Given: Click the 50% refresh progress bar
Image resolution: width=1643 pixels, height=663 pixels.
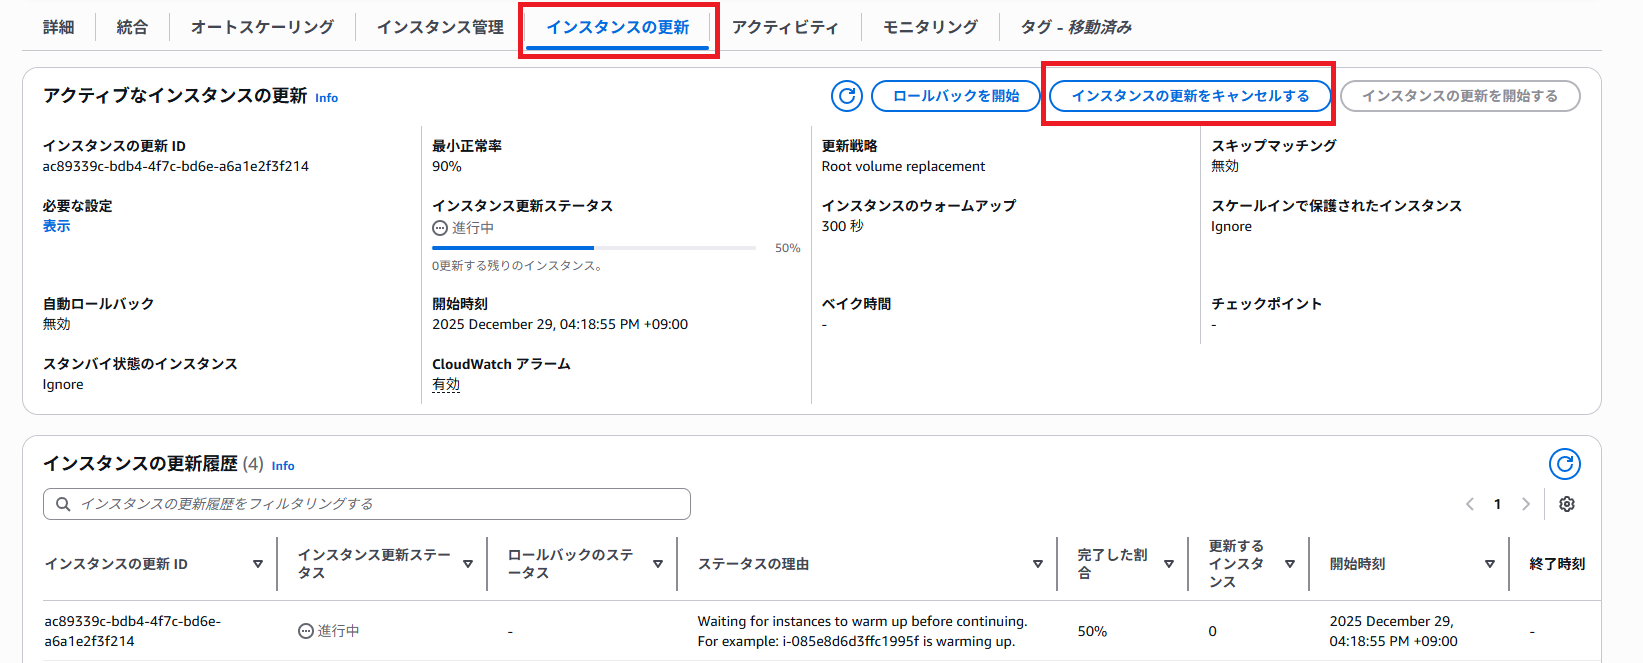Looking at the screenshot, I should 593,248.
